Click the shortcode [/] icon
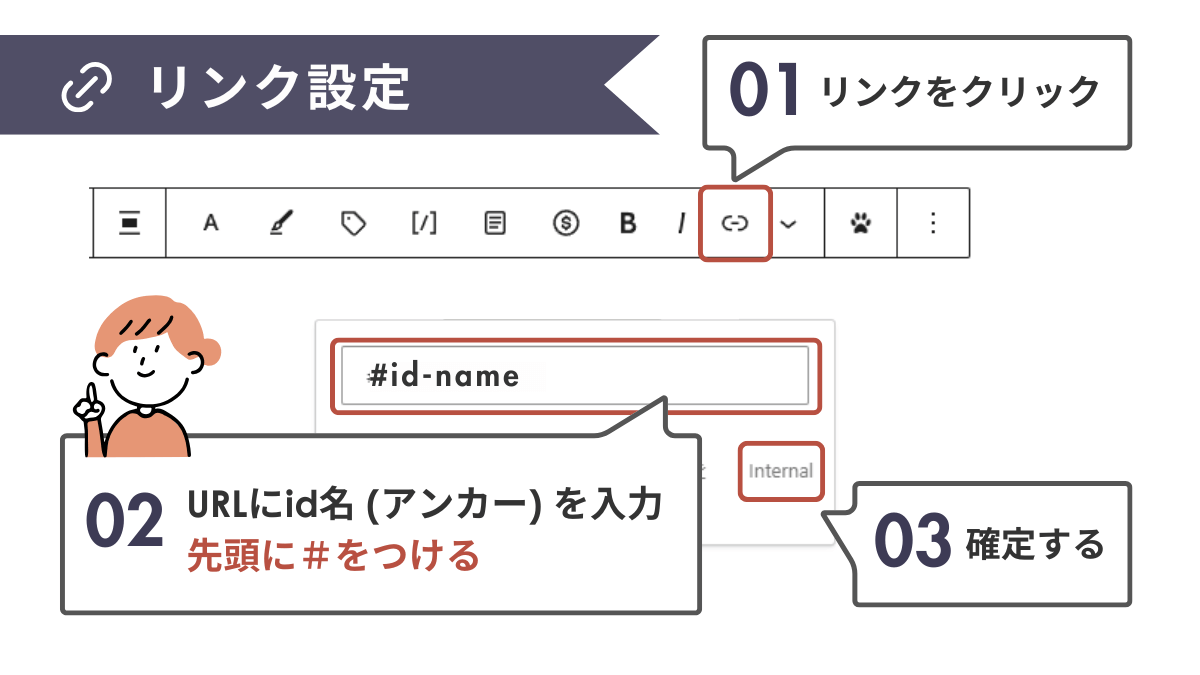The image size is (1200, 675). click(x=424, y=224)
